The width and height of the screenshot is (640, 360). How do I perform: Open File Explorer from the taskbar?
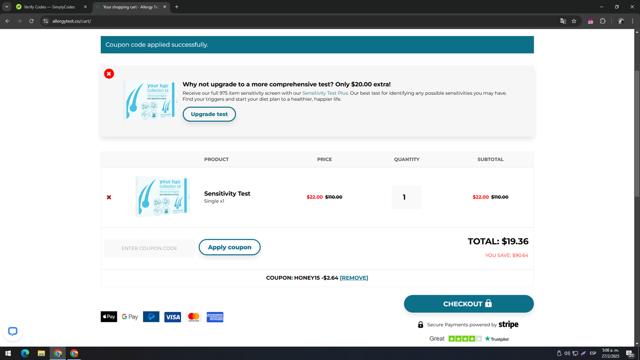tap(41, 353)
